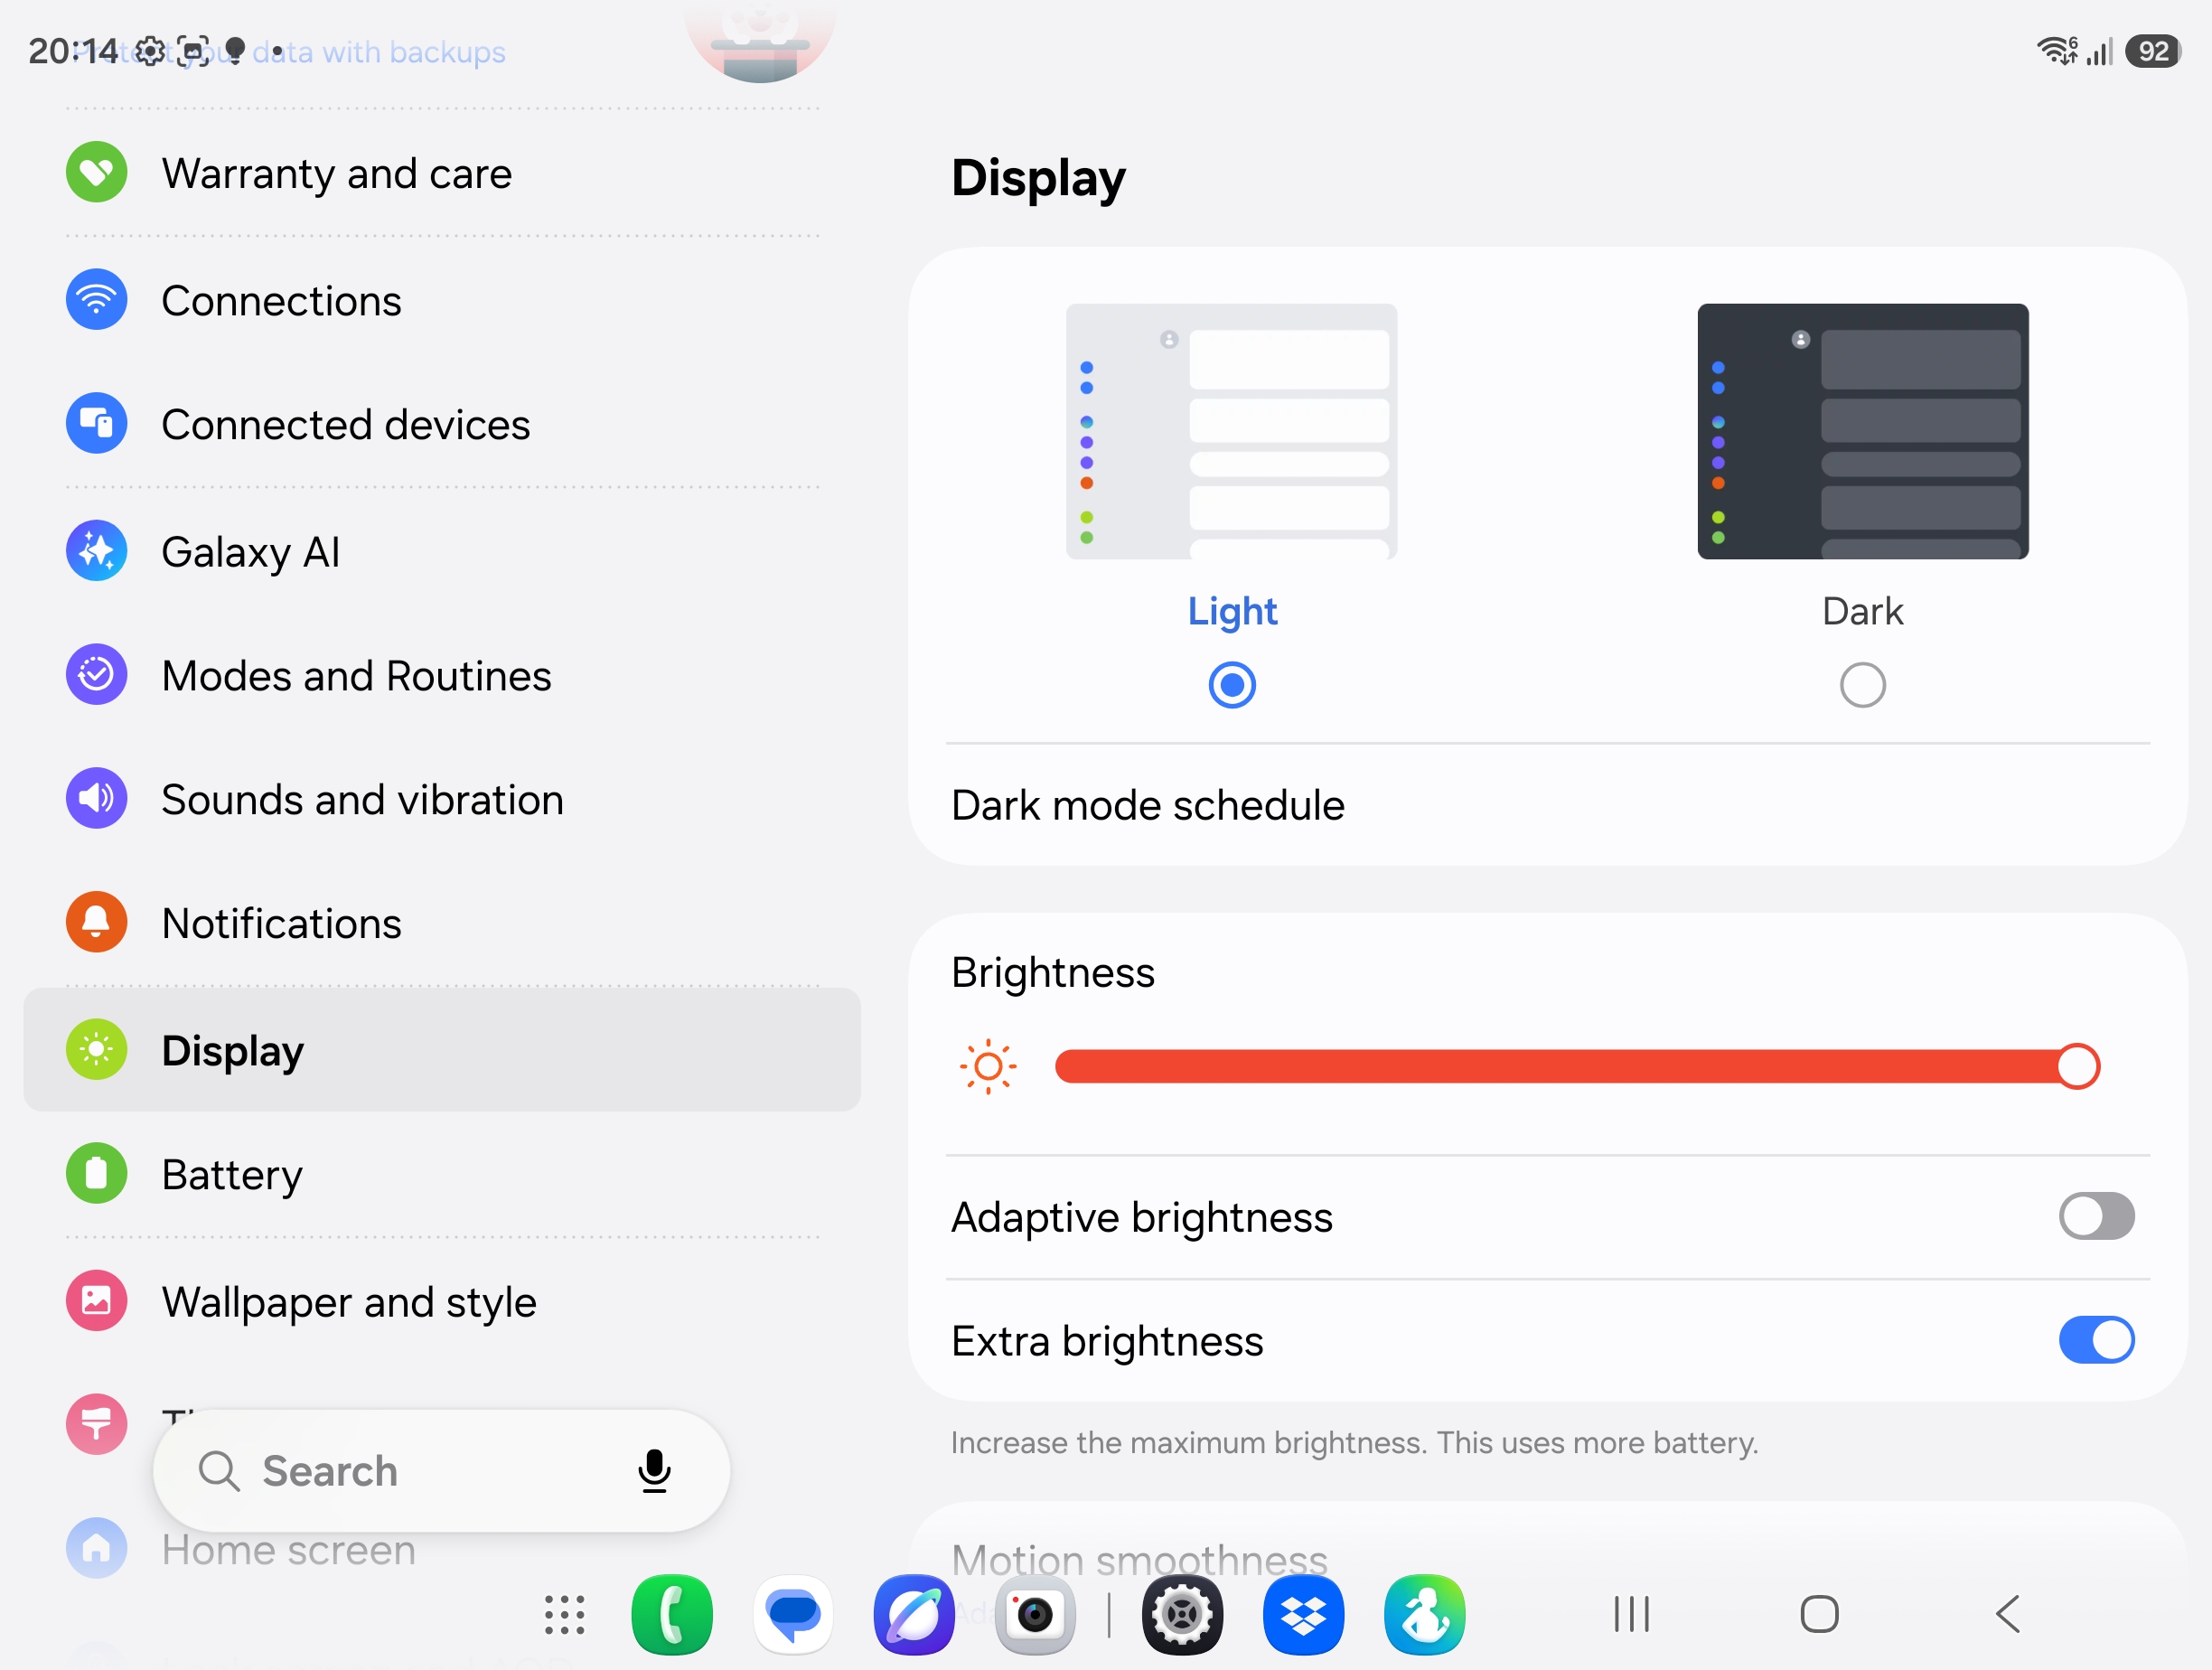
Task: Open Settings gear app in taskbar
Action: pos(1182,1614)
